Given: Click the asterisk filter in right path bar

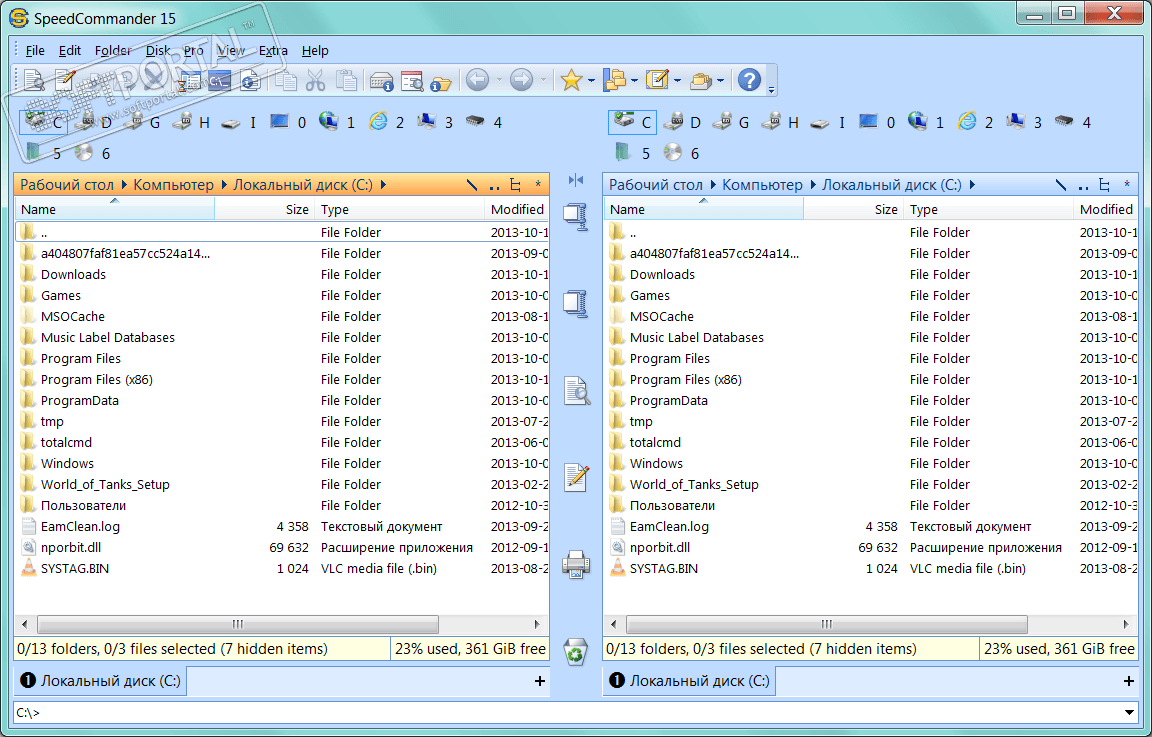Looking at the screenshot, I should (1127, 185).
